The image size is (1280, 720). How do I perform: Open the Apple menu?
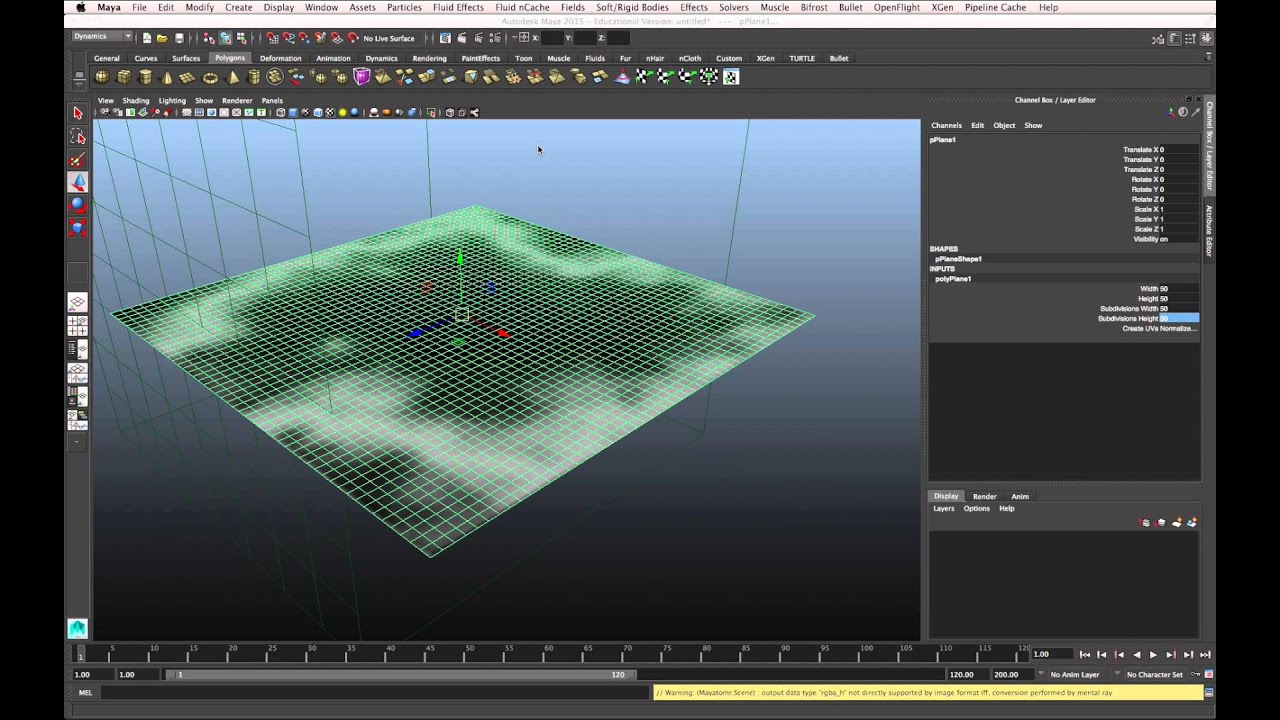click(x=81, y=7)
